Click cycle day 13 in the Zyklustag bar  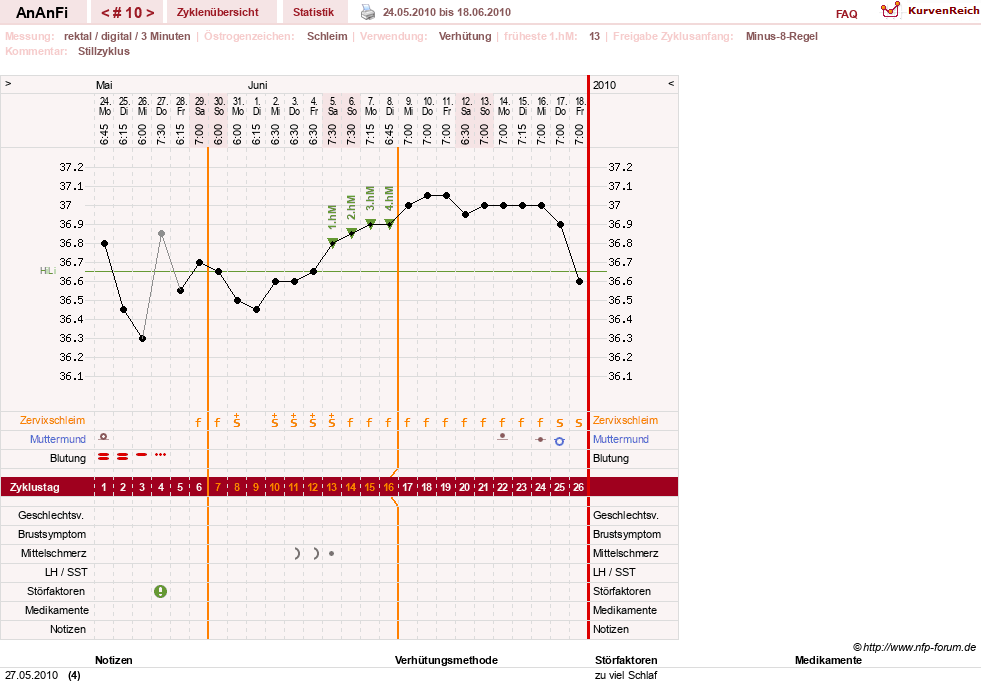coord(332,487)
